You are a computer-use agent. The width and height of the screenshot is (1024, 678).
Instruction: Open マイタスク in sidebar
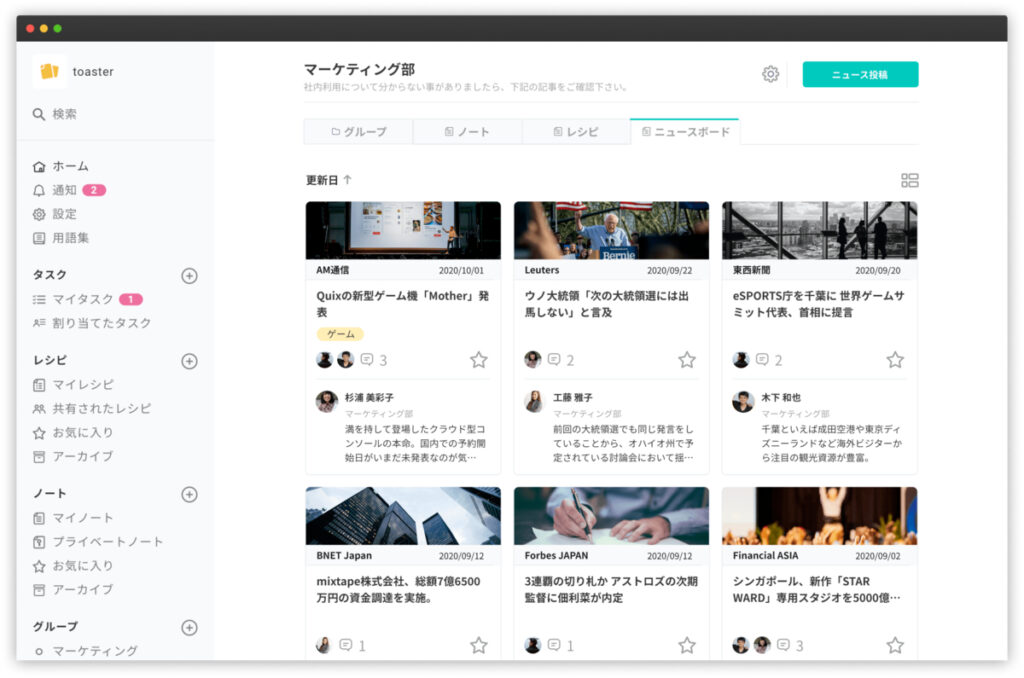(x=88, y=299)
